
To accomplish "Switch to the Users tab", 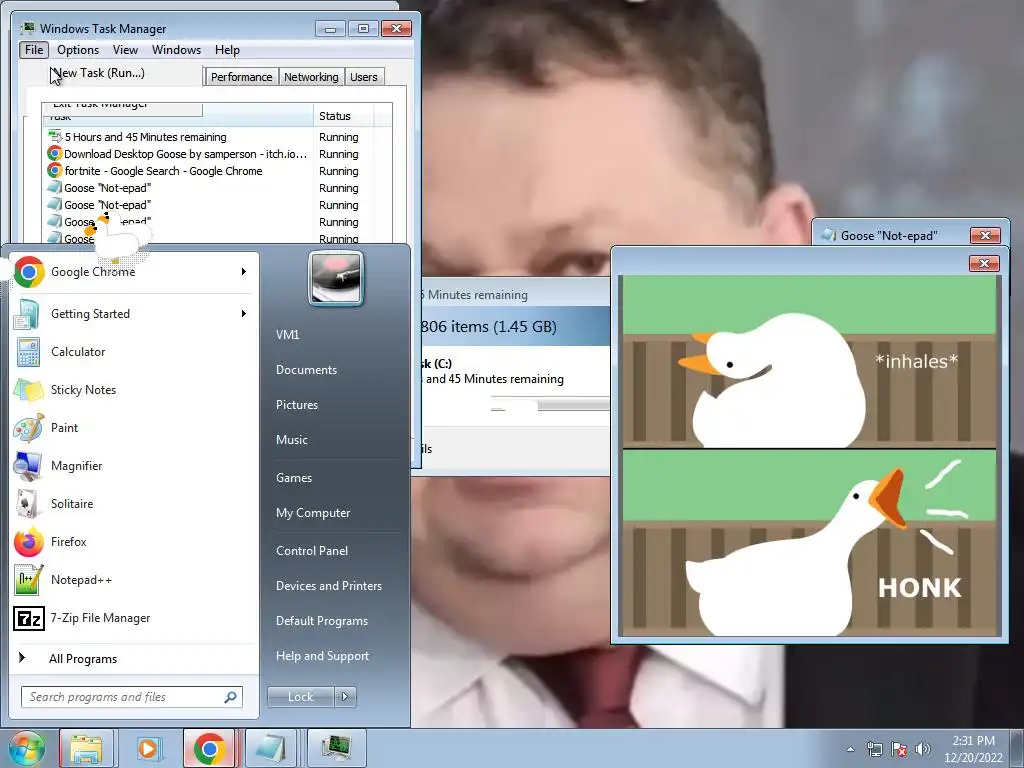I will pos(364,77).
